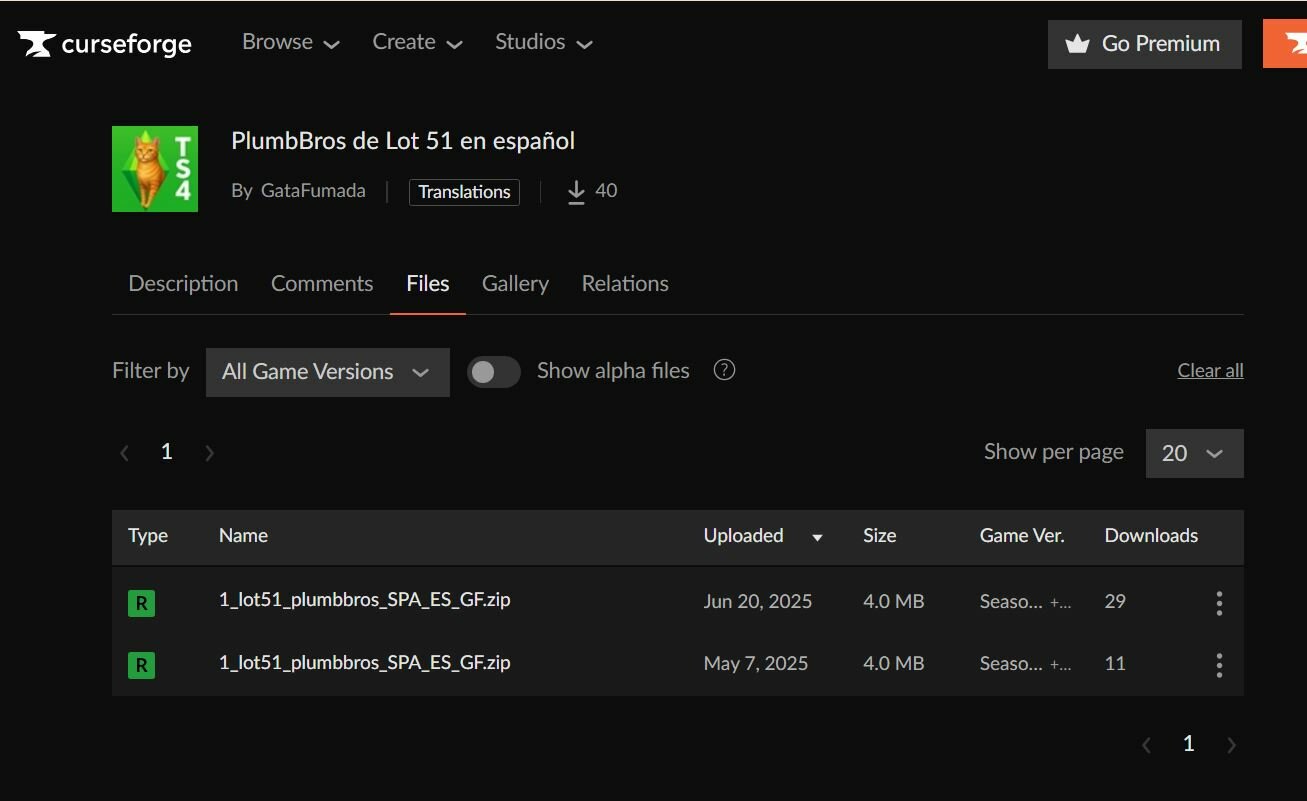Enable the Show alpha files toggle
1307x801 pixels.
point(494,372)
